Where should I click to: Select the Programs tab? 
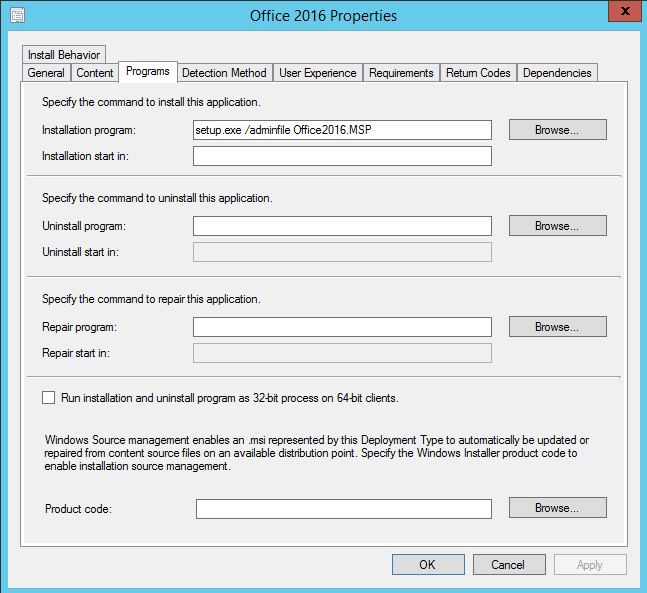(x=148, y=72)
